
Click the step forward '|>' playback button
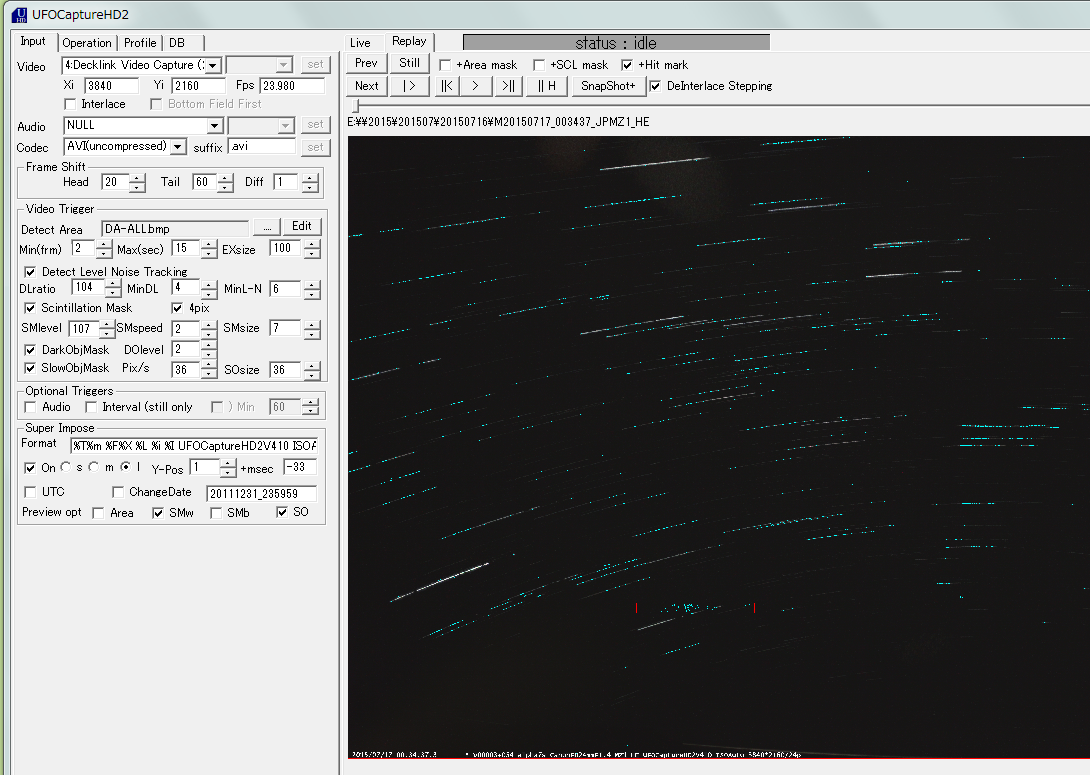tap(409, 86)
